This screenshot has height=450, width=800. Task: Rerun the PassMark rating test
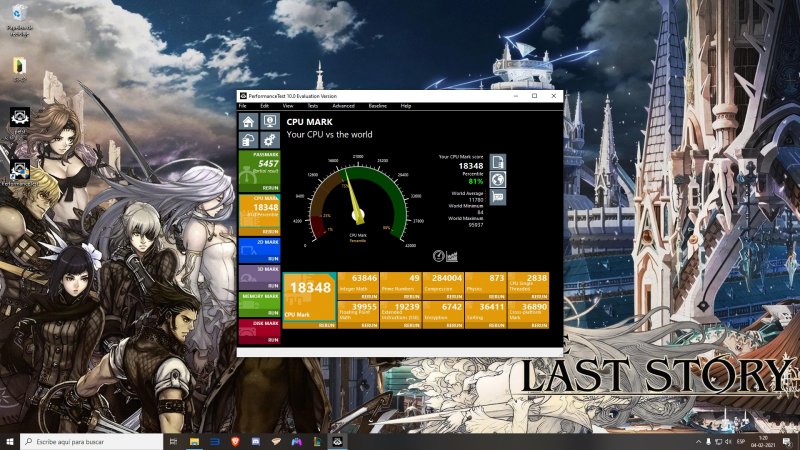coord(270,188)
